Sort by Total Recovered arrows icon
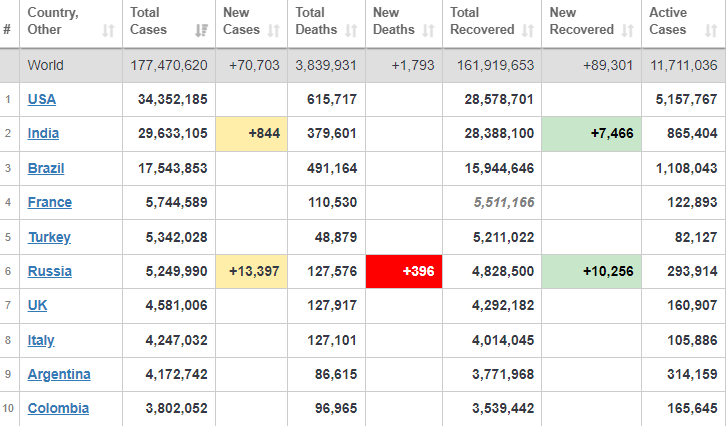 (528, 31)
